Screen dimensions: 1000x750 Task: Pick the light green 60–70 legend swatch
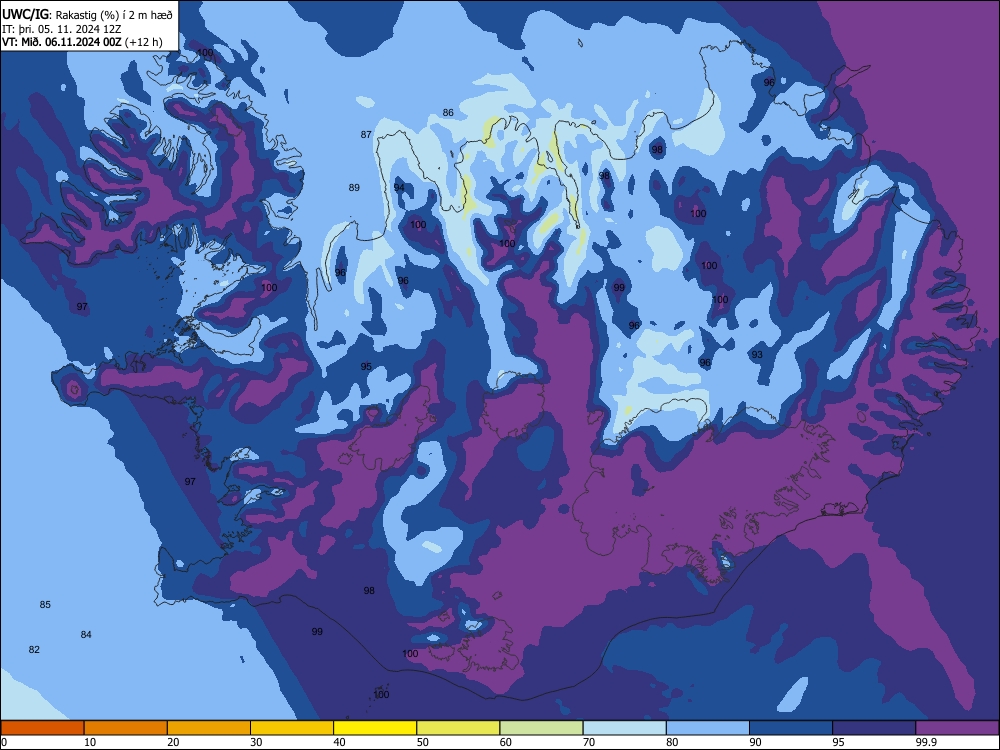click(x=541, y=728)
